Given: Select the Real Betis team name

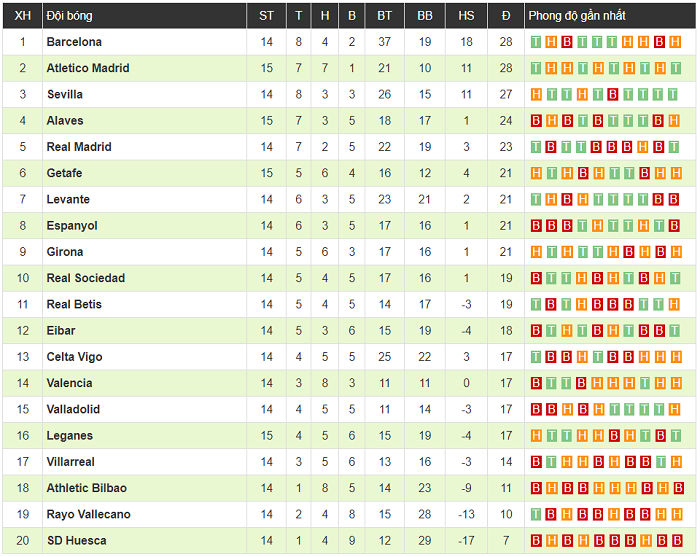Looking at the screenshot, I should coord(74,305).
